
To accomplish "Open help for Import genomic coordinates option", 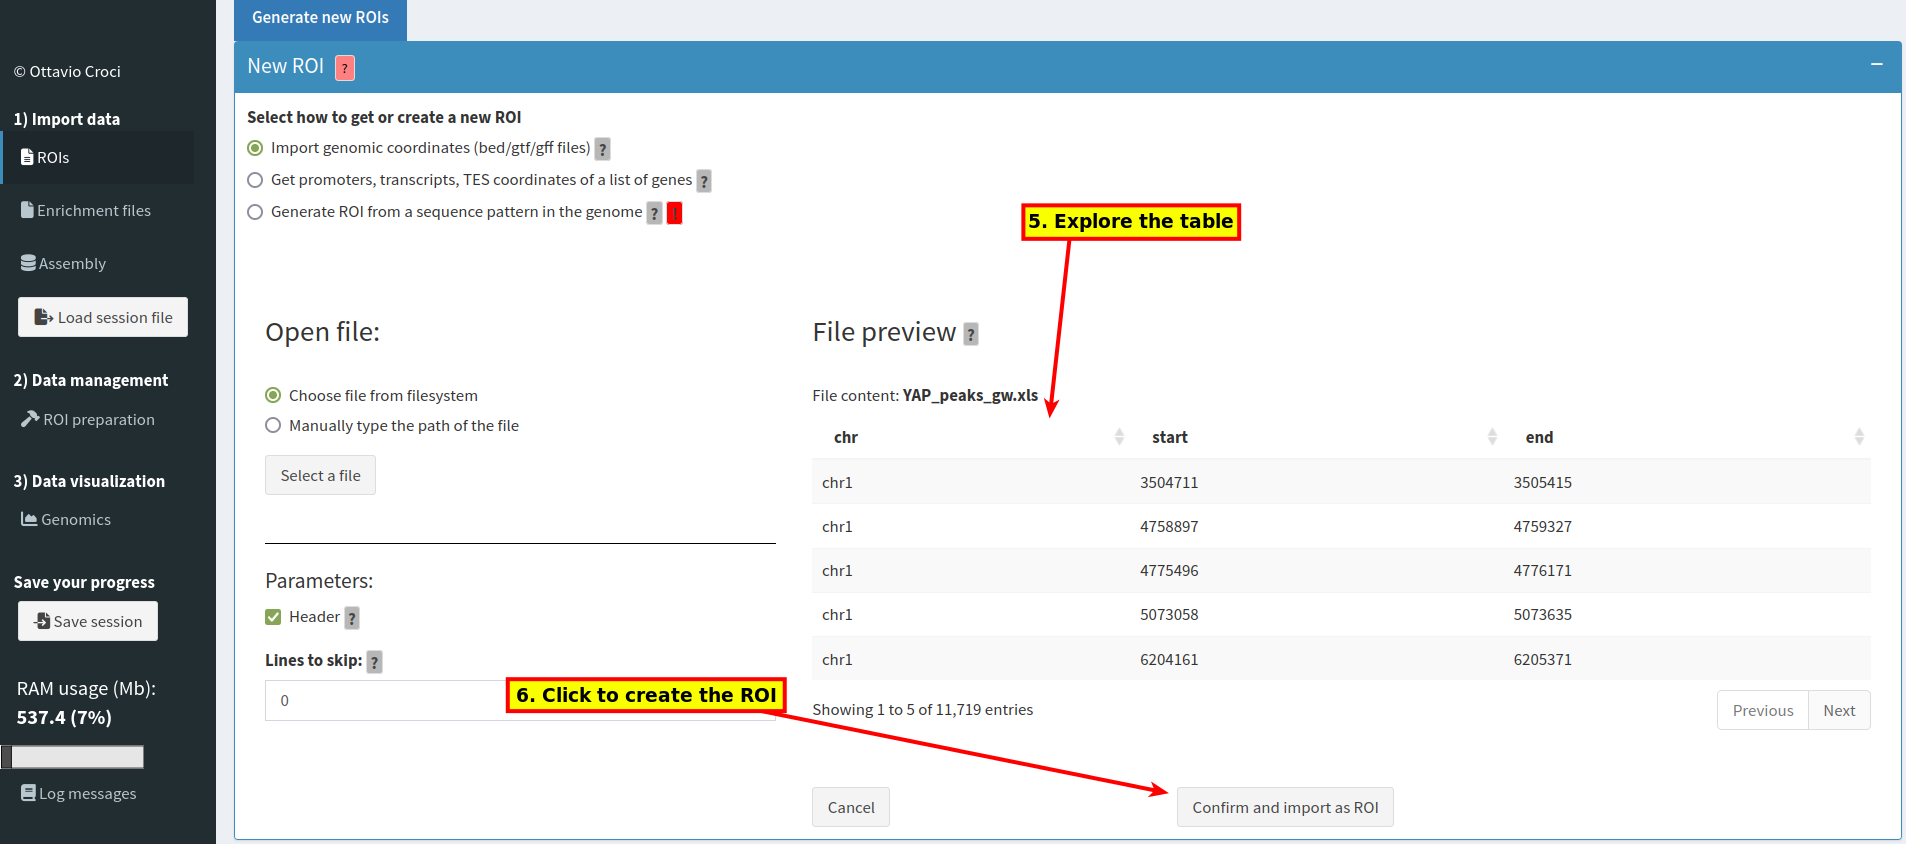I will click(x=602, y=149).
